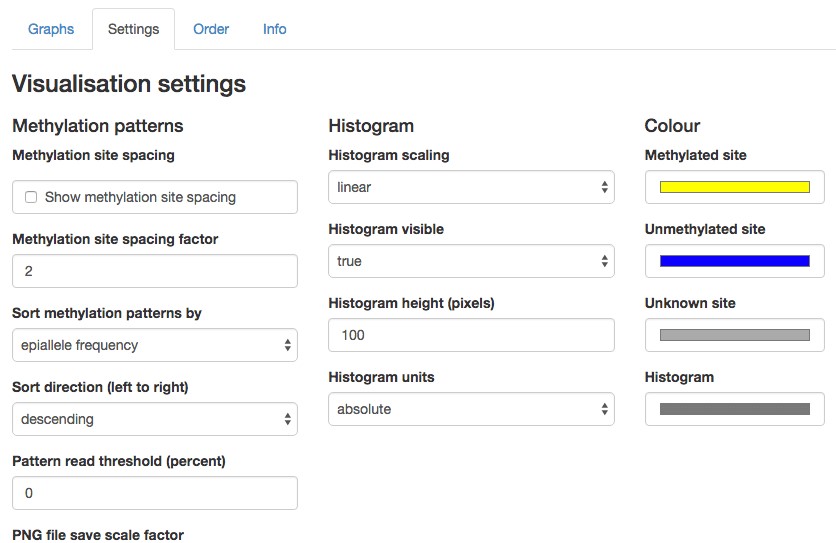This screenshot has width=836, height=543.
Task: Open the Order tab
Action: point(211,29)
